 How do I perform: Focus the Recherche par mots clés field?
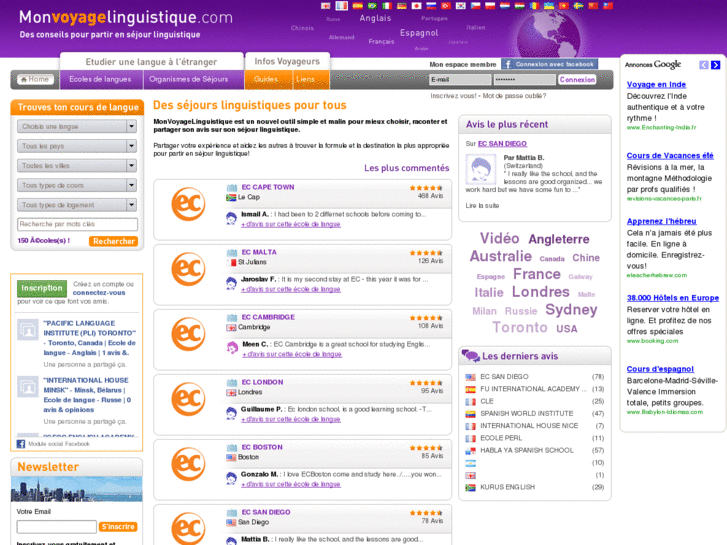pos(77,224)
